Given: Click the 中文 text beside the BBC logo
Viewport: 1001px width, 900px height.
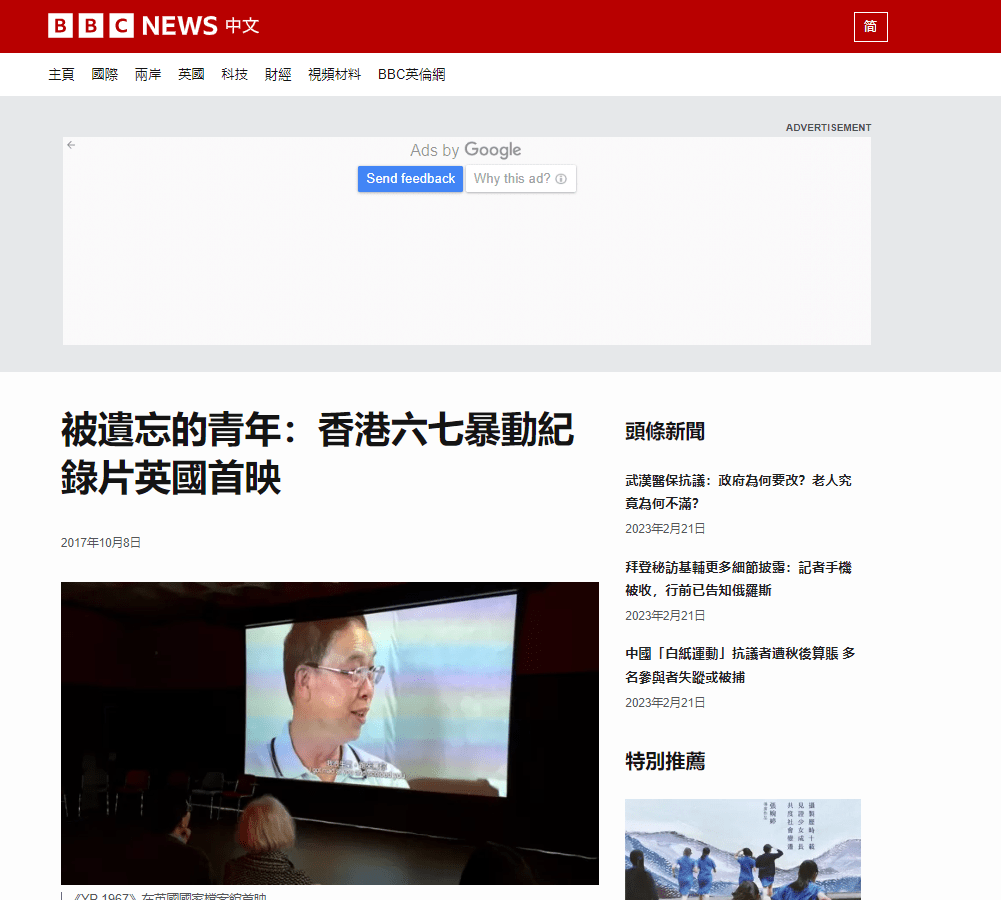Looking at the screenshot, I should (242, 26).
